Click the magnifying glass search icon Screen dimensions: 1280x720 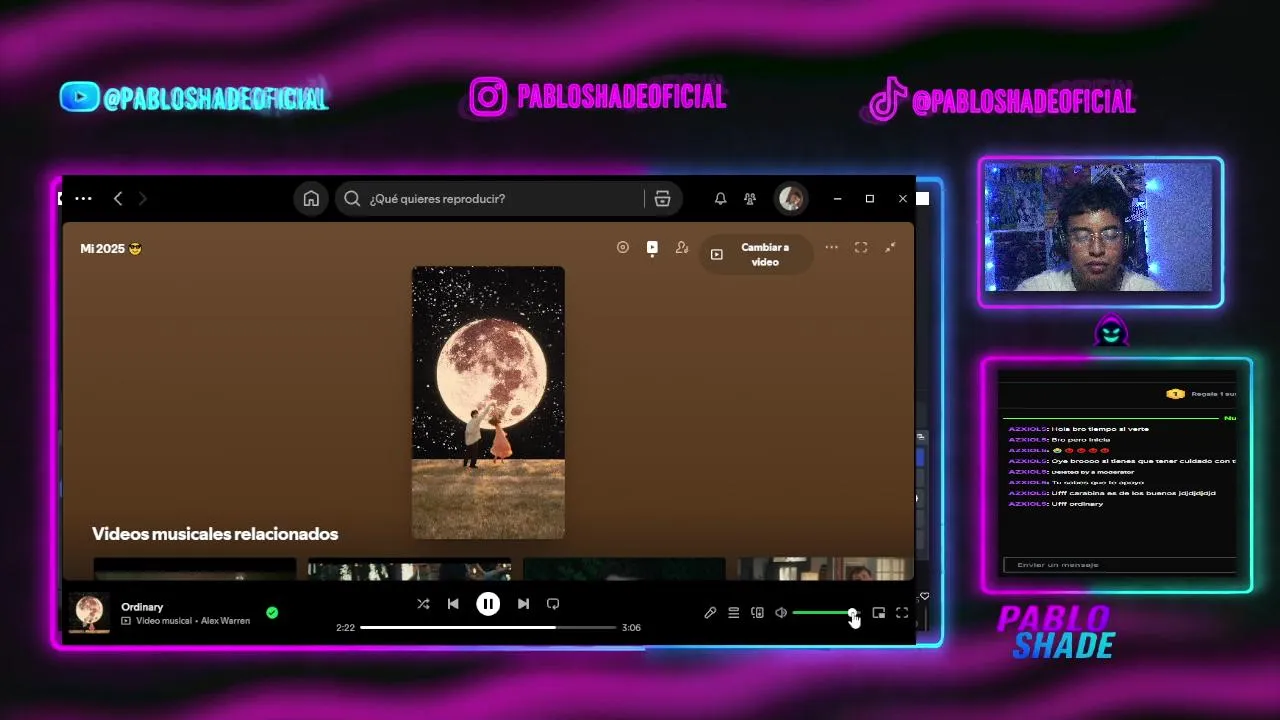tap(352, 199)
